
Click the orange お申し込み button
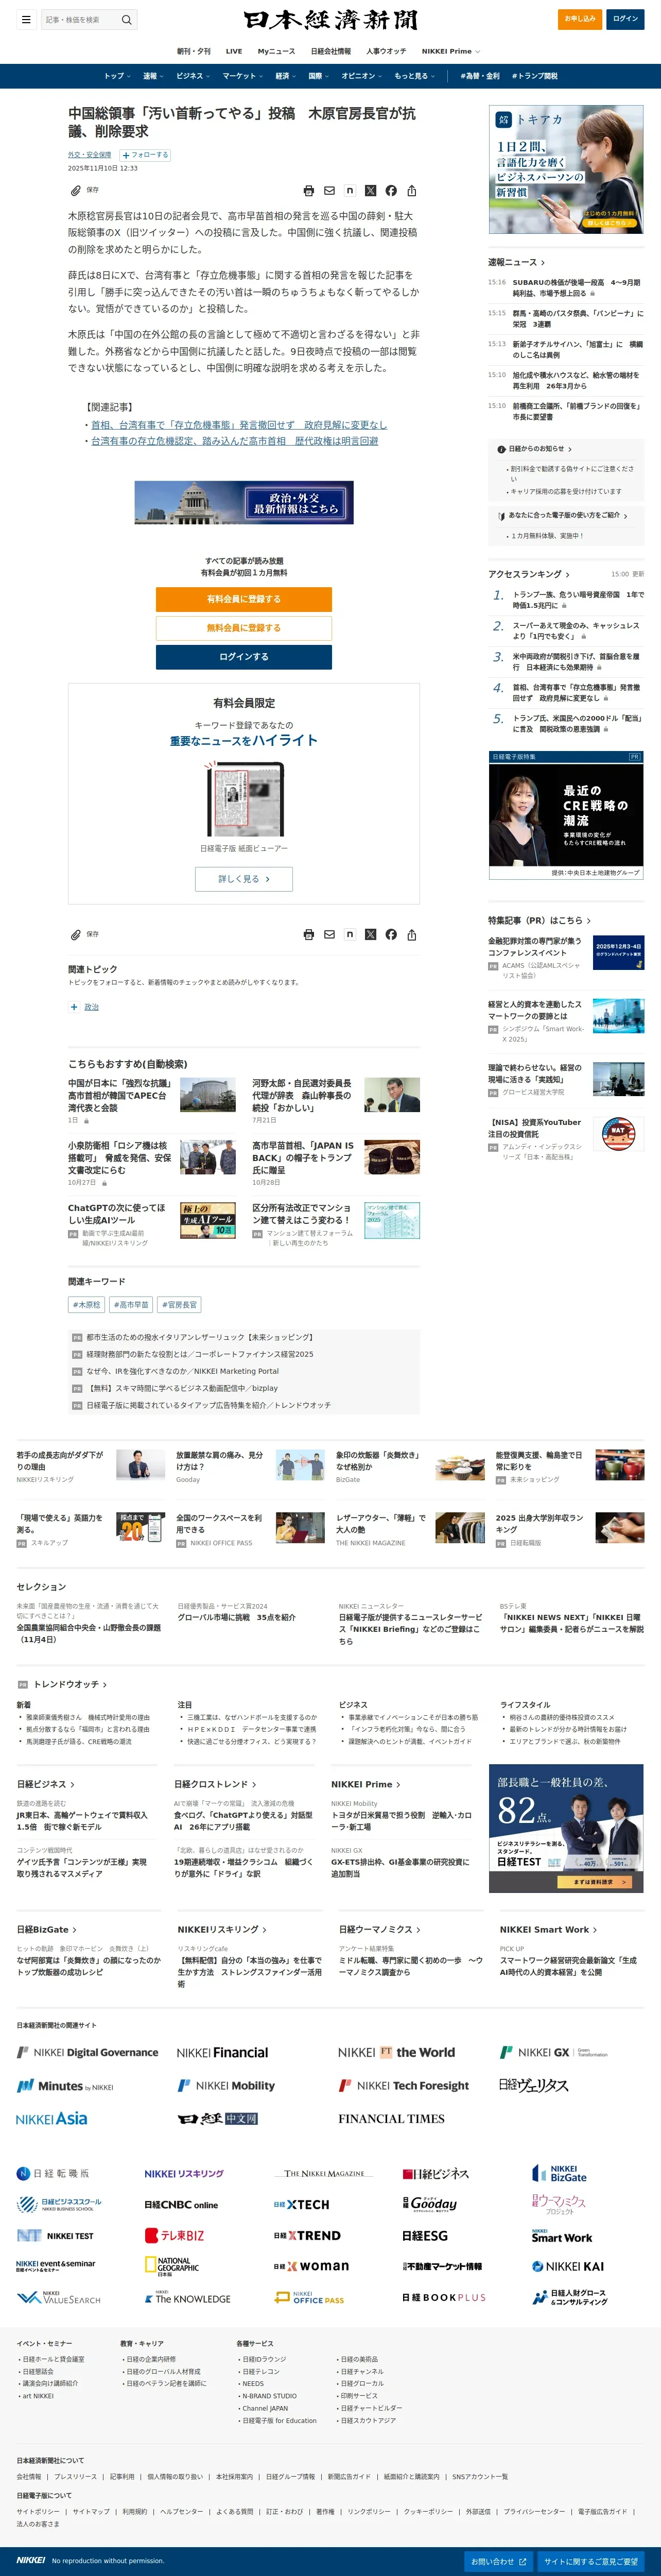[580, 19]
